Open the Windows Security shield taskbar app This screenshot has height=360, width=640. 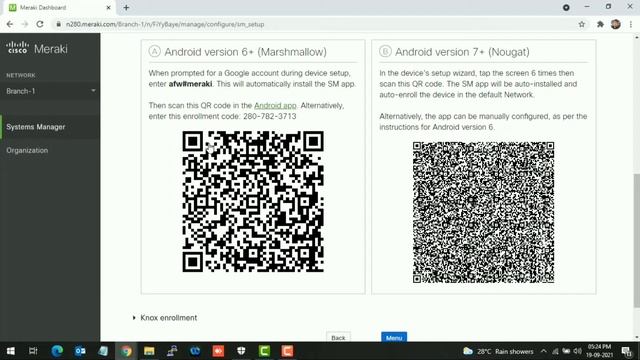[x=241, y=351]
